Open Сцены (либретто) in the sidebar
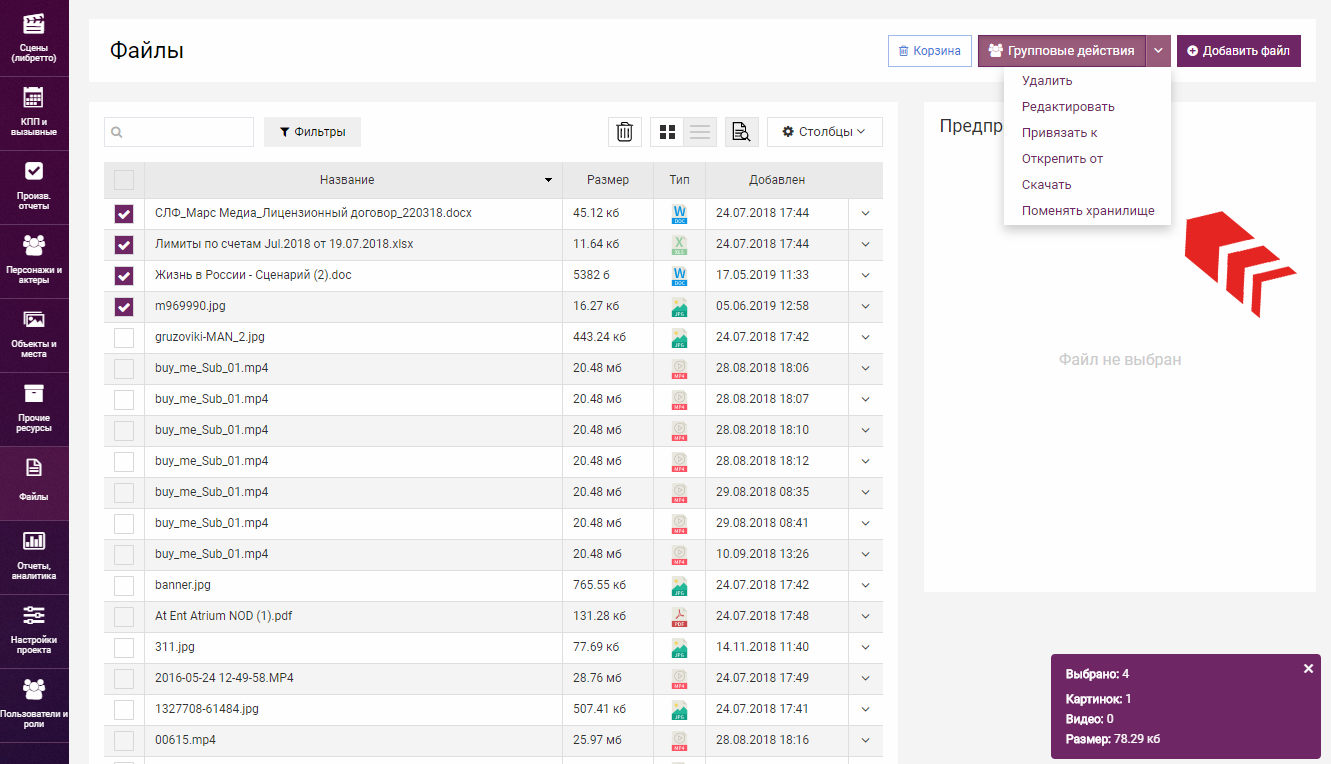 (x=34, y=38)
